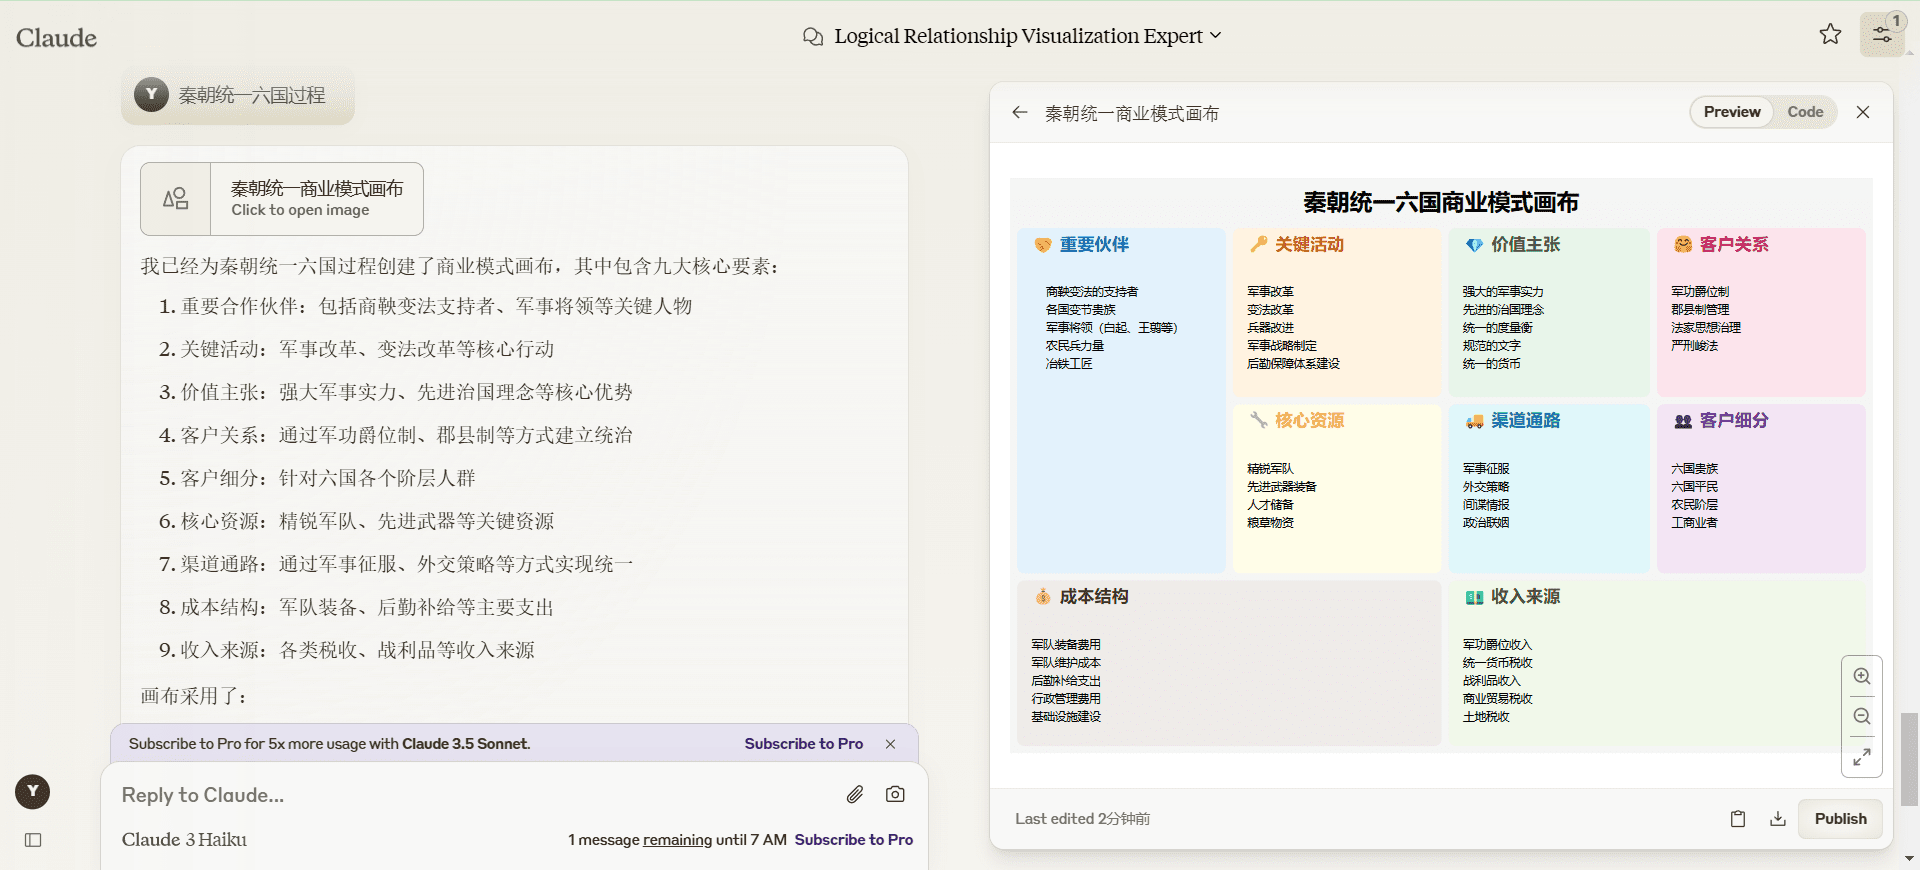
Task: Click the 'remaining' message limit link
Action: (678, 840)
